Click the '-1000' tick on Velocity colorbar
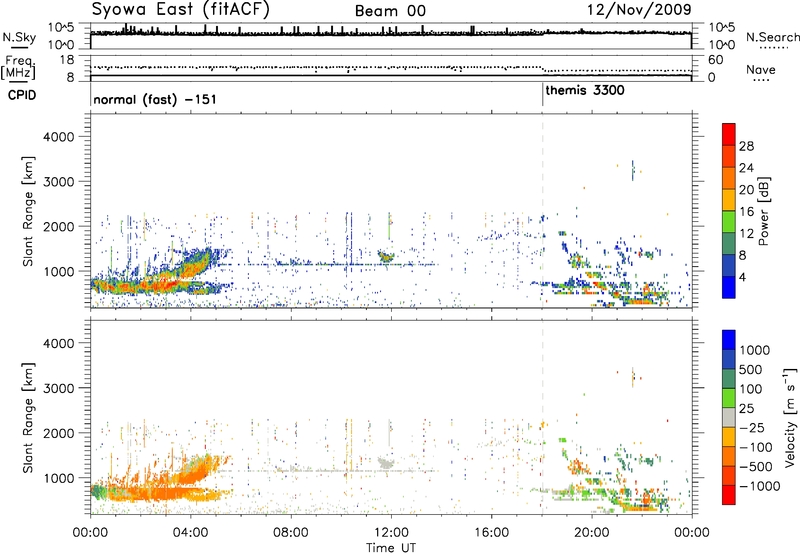This screenshot has width=800, height=554. (x=759, y=486)
